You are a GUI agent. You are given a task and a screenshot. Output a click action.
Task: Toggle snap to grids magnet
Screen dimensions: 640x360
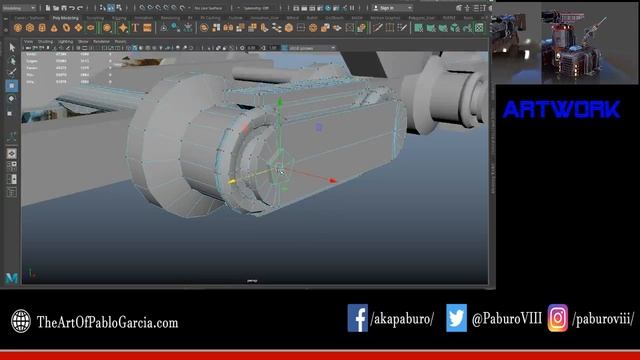[x=142, y=8]
